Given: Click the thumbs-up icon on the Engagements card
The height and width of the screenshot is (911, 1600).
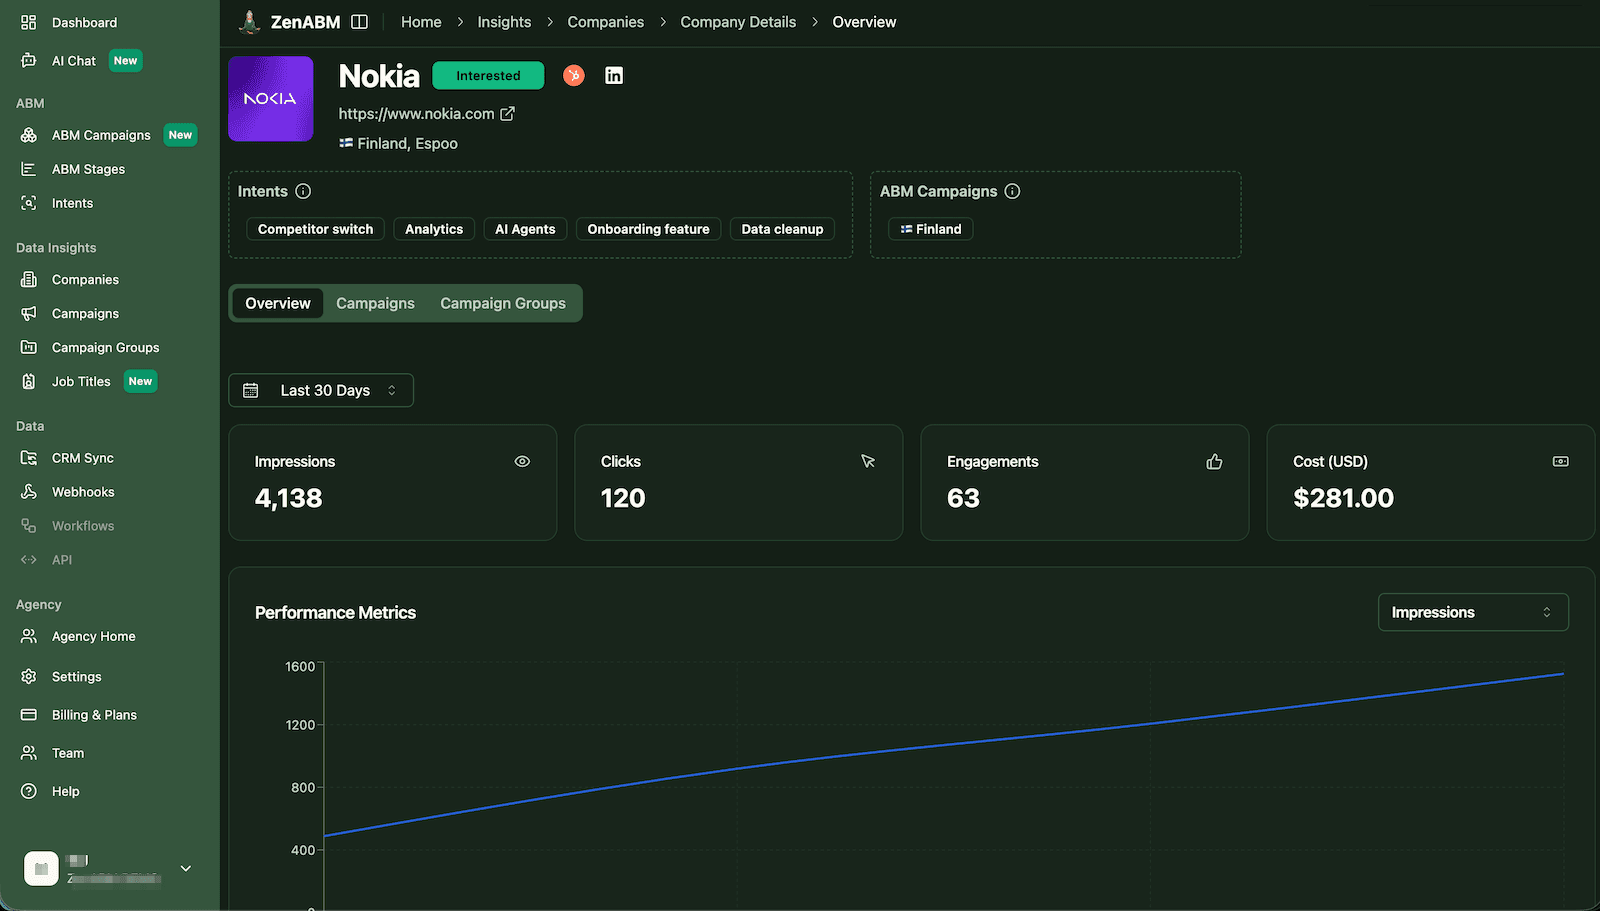Looking at the screenshot, I should tap(1214, 461).
